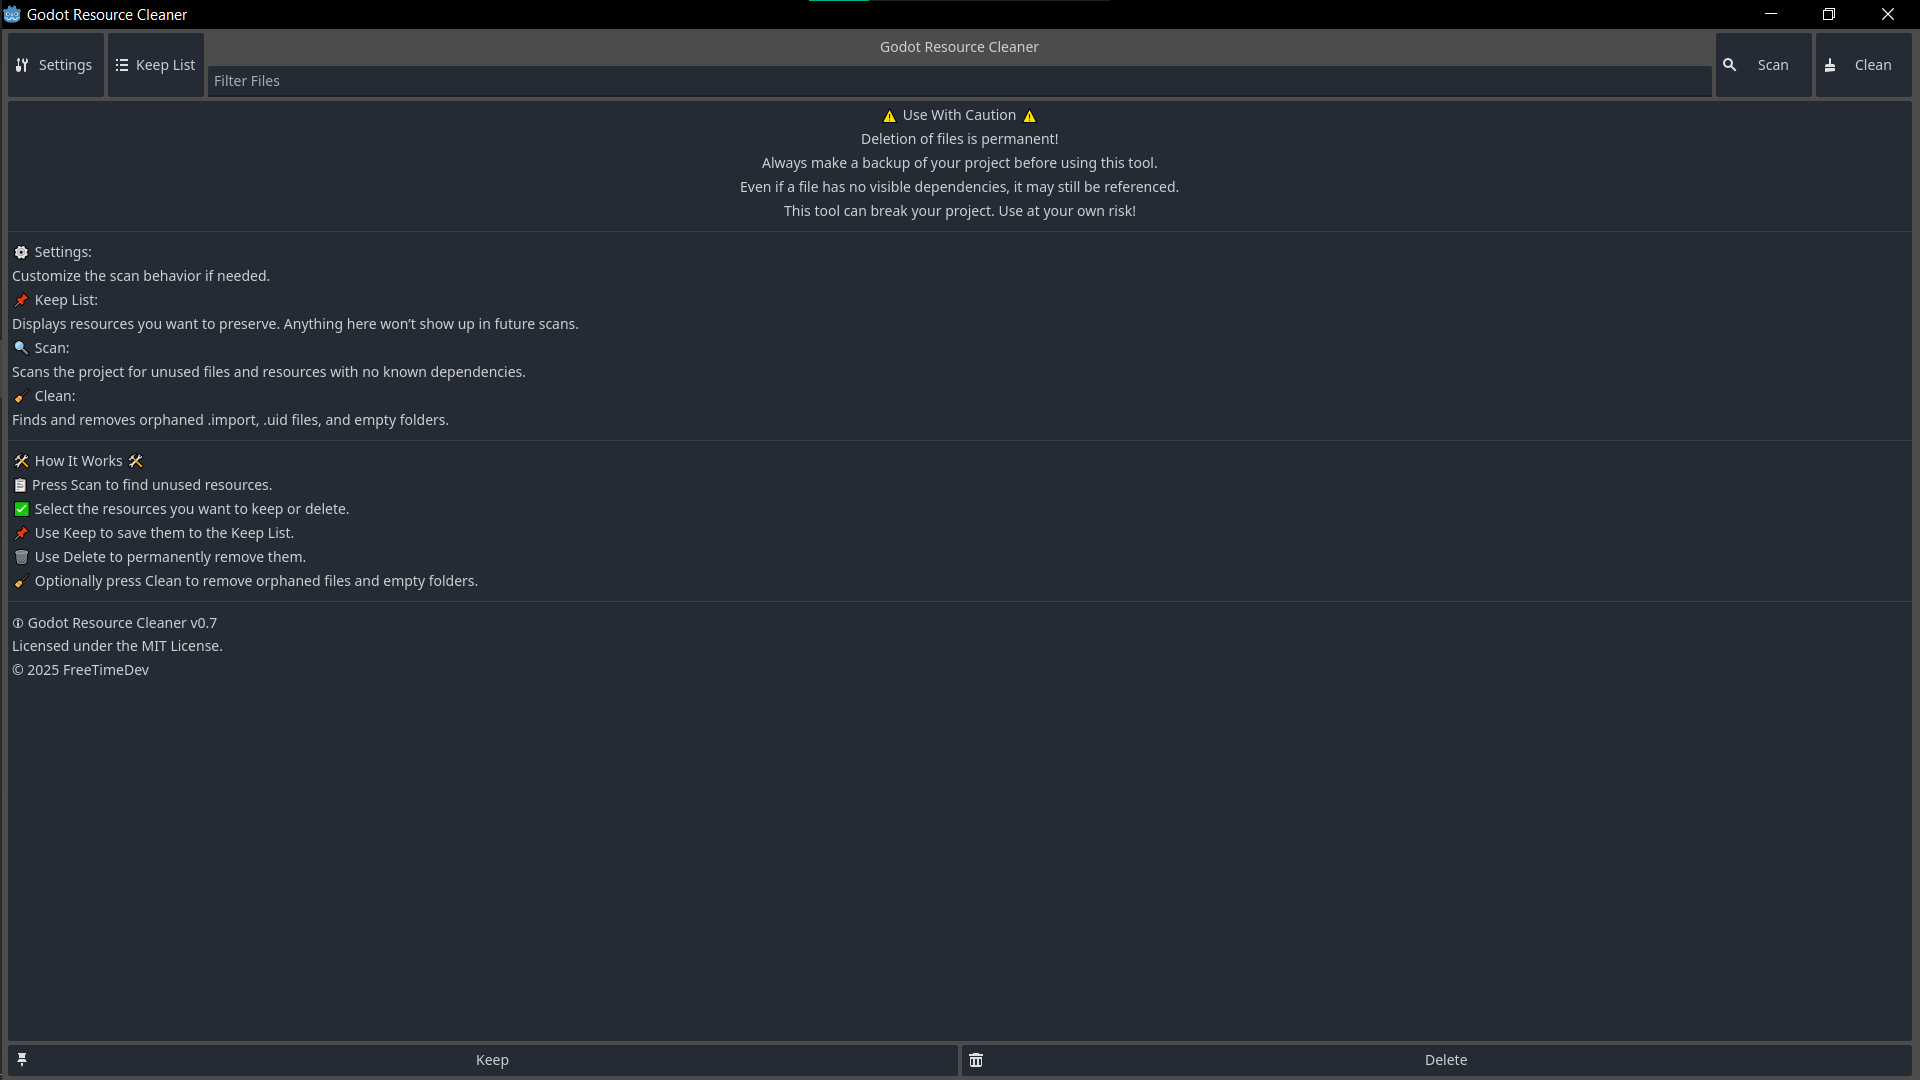Click the magnifier emoji beside Scan: heading

(21, 348)
